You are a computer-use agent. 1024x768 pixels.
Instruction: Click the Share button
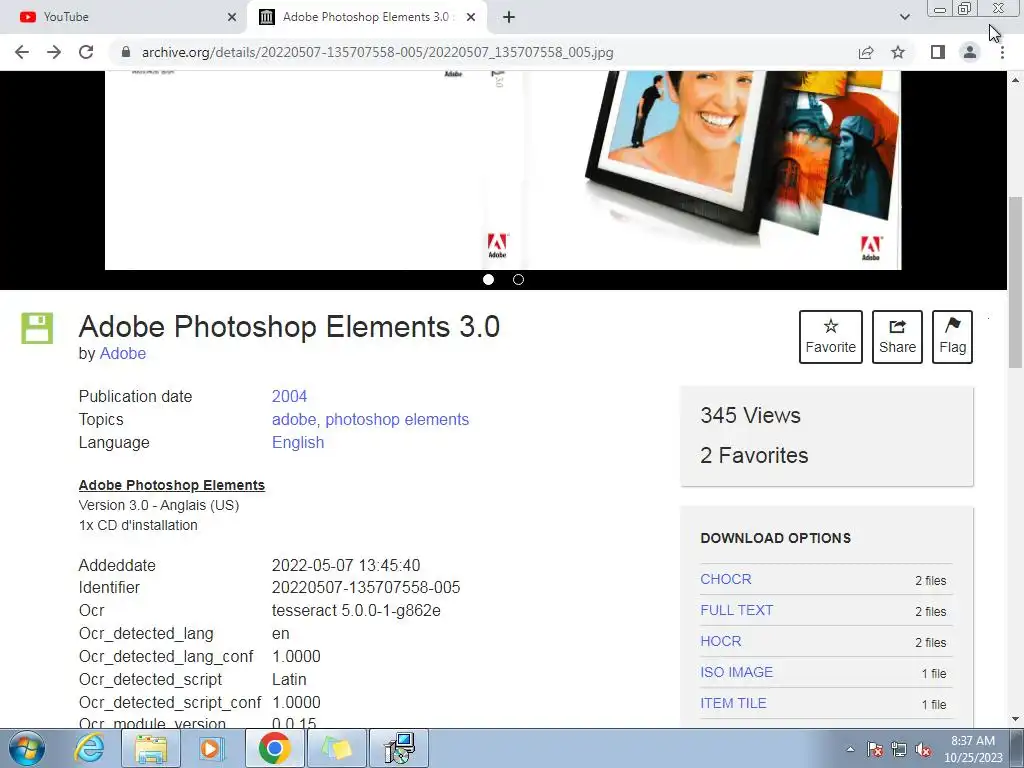pyautogui.click(x=897, y=337)
